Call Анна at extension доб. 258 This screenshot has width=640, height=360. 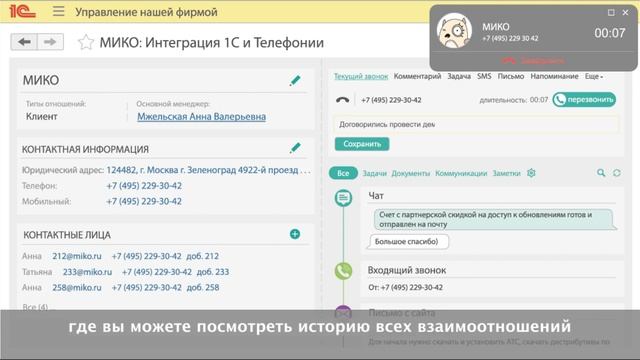[x=165, y=287]
